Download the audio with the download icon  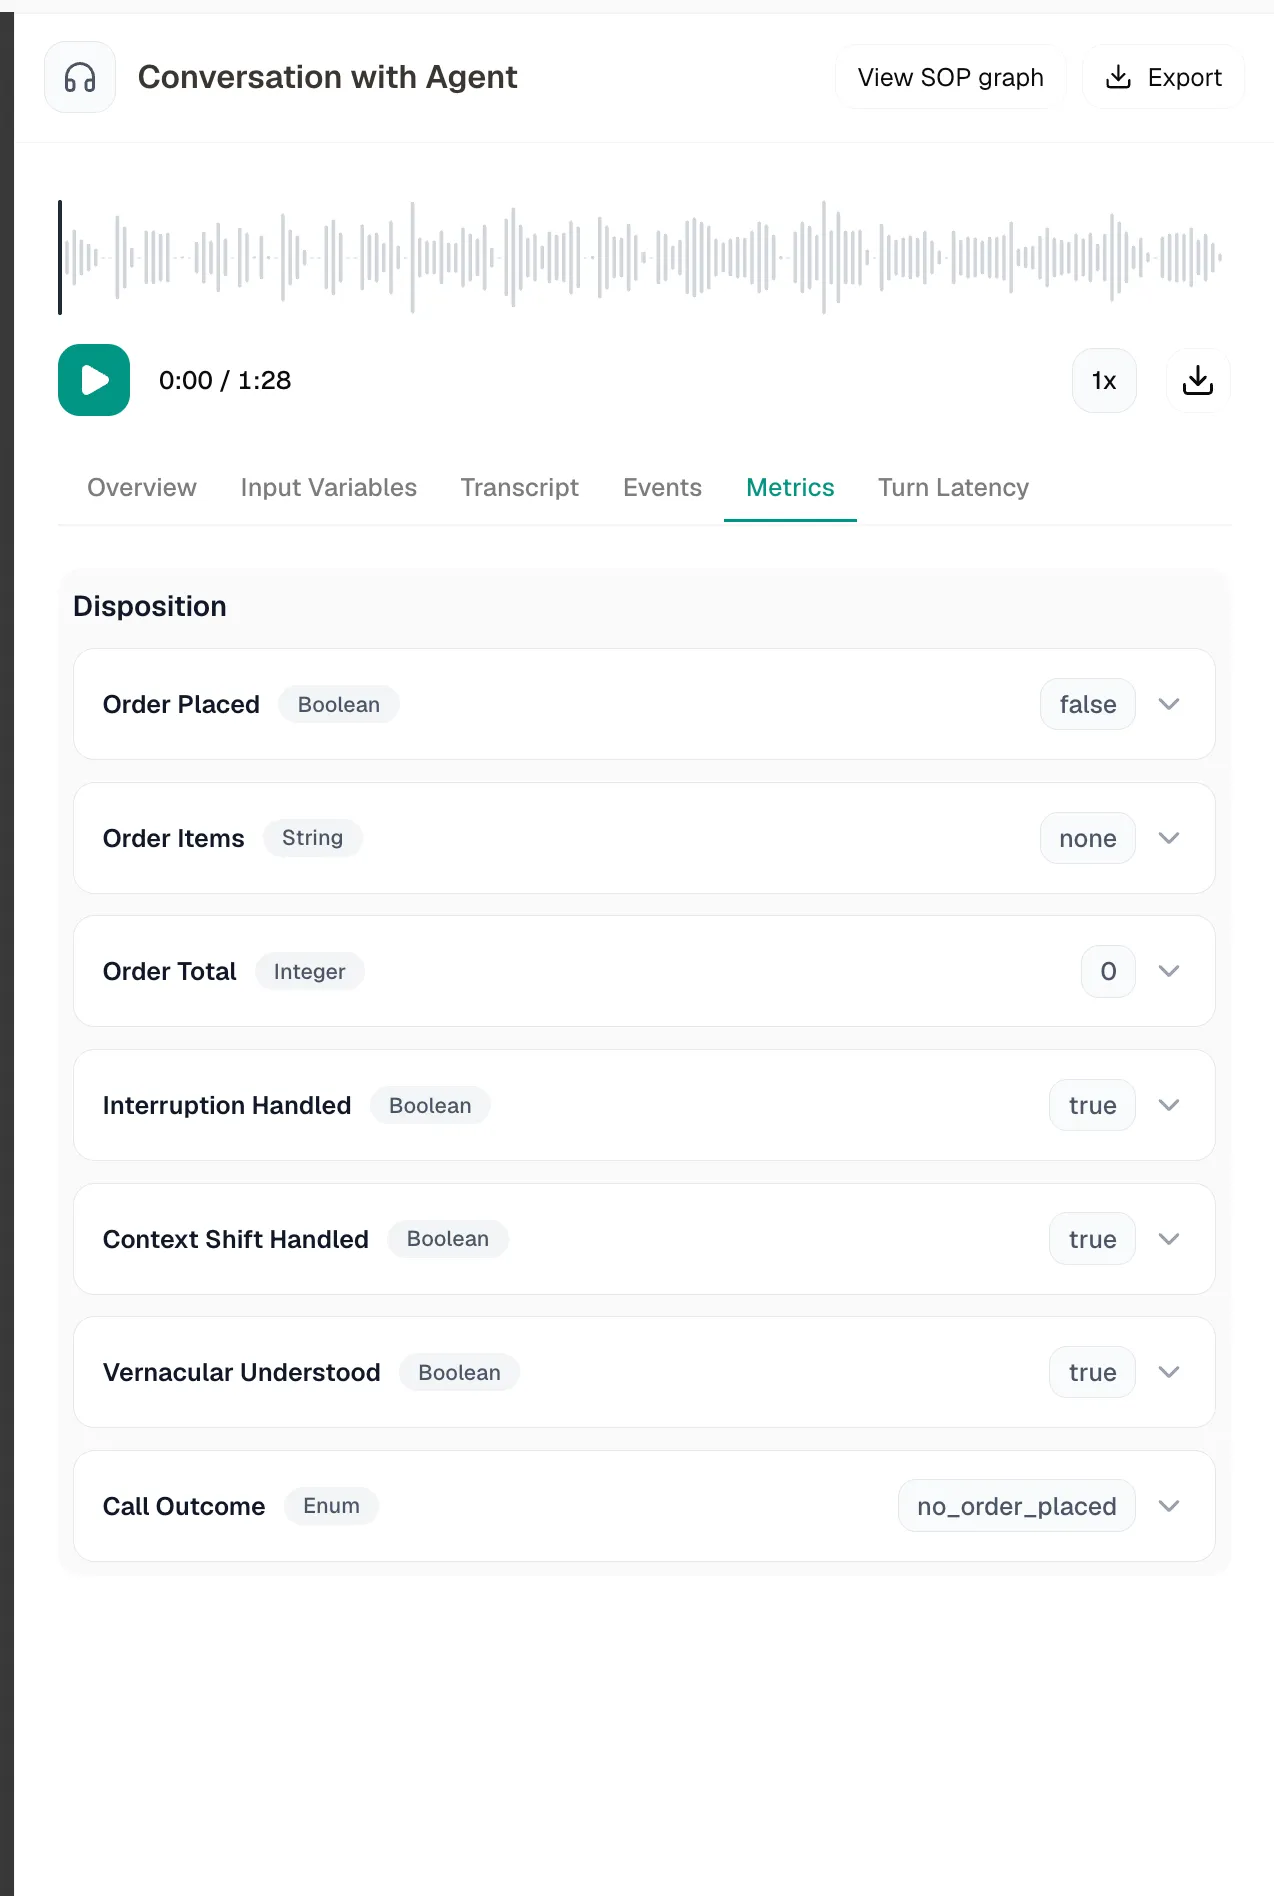pyautogui.click(x=1198, y=380)
